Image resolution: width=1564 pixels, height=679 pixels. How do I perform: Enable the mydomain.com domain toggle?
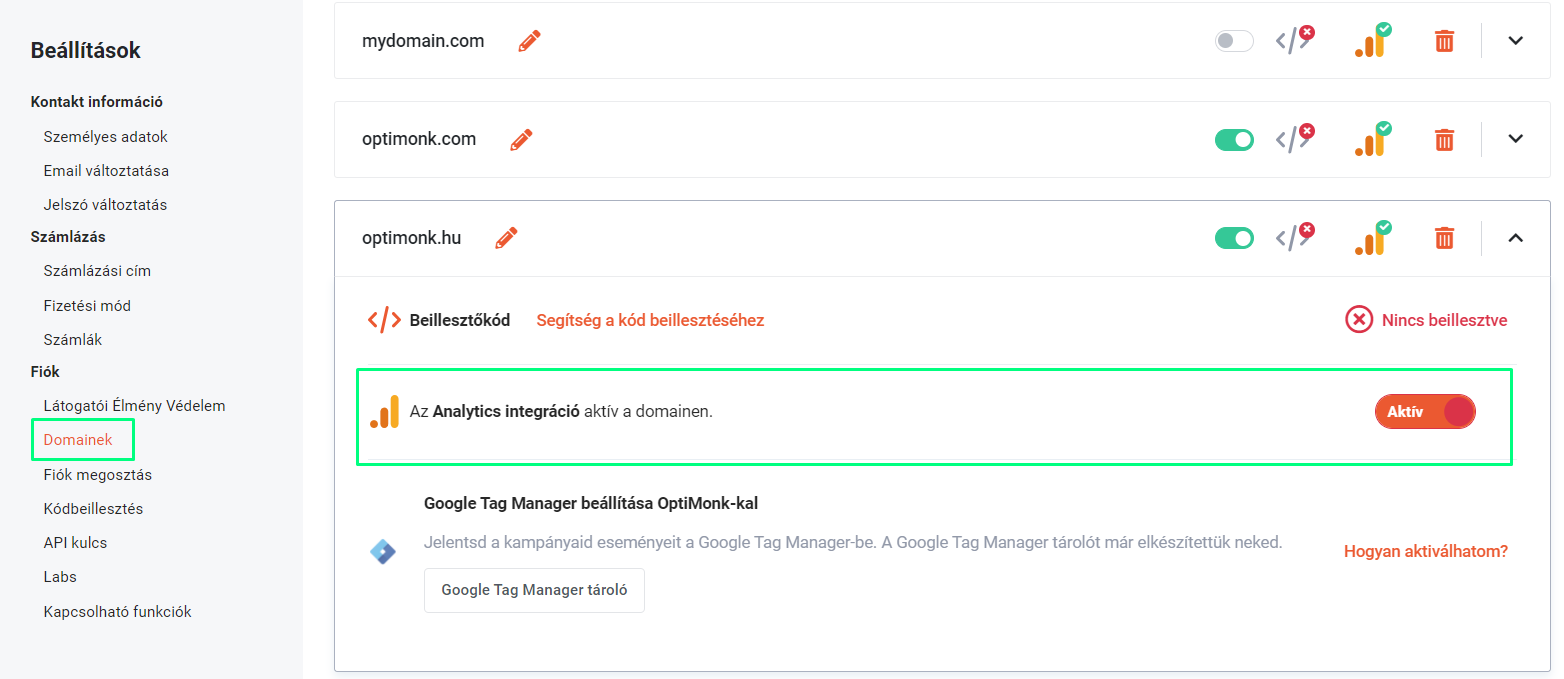point(1234,41)
